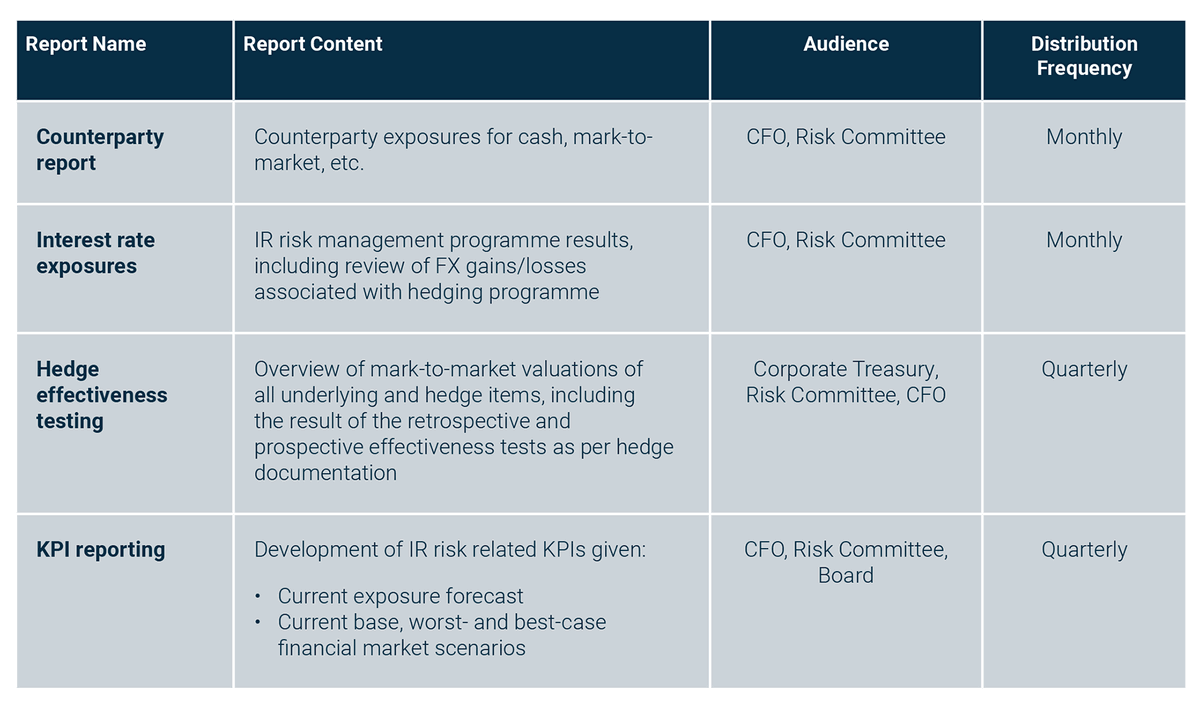
Task: Click the Audience column header
Action: [846, 44]
